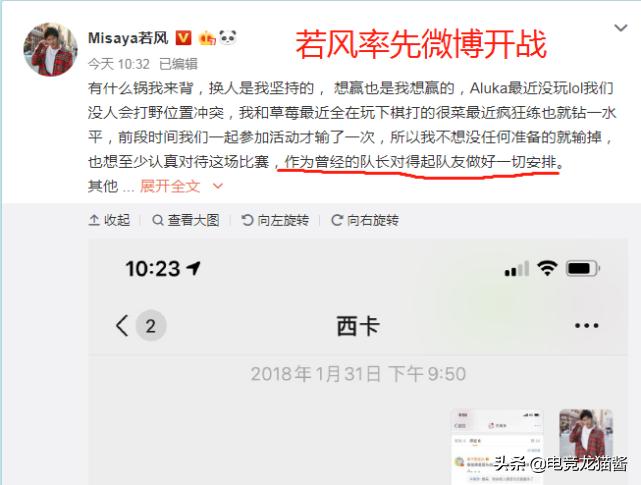Tap the back arrow in chat header

tap(122, 326)
